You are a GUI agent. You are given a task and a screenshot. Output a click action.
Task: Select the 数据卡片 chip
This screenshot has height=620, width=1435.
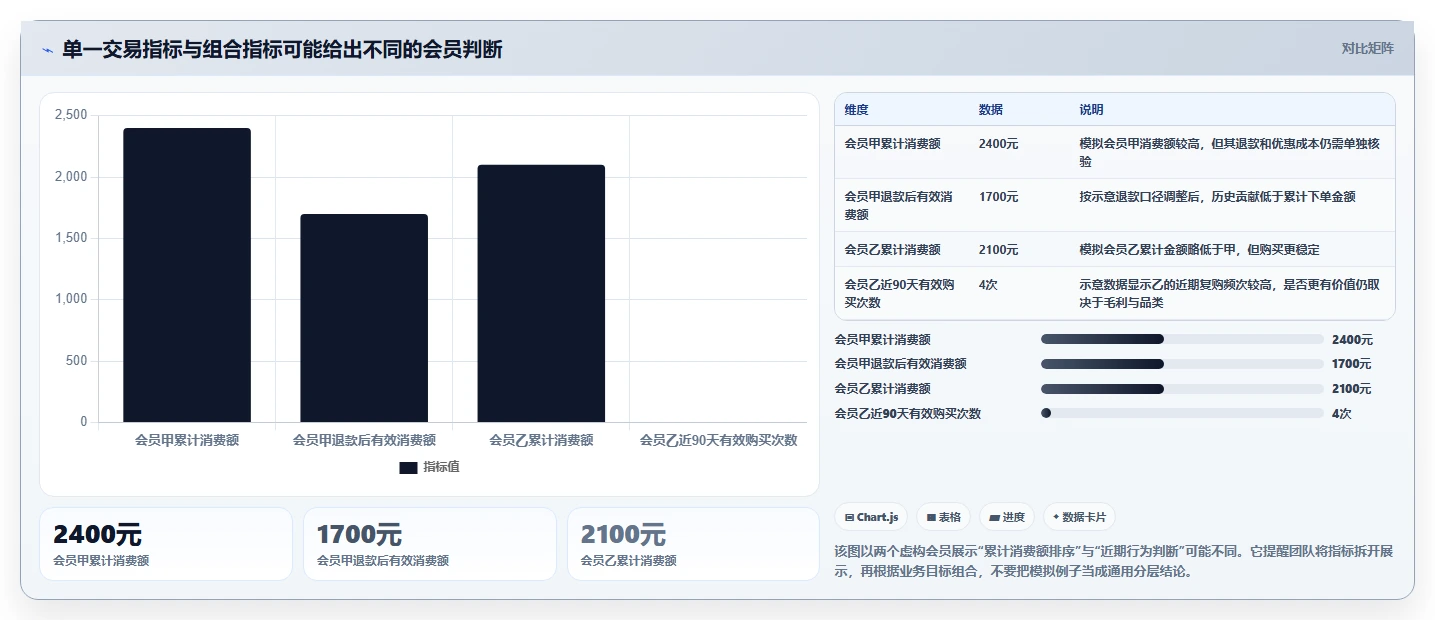1079,517
